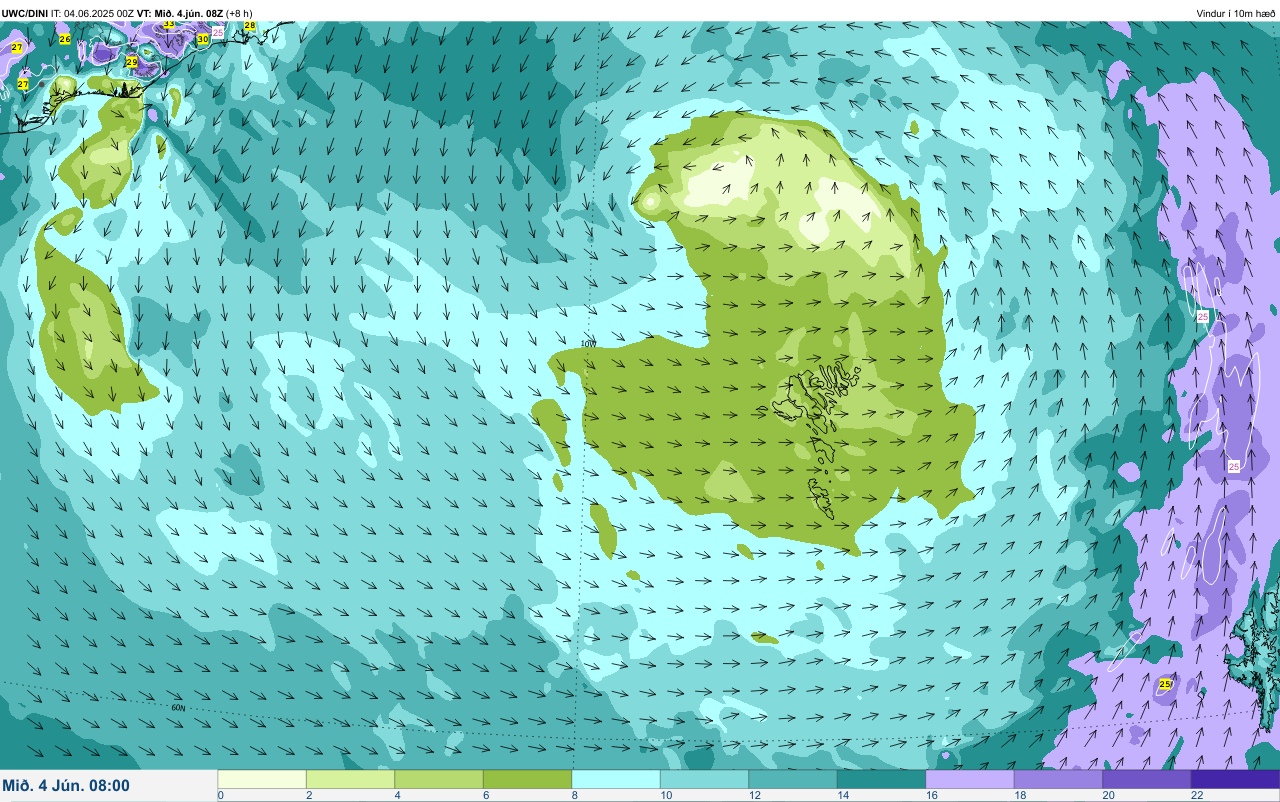Image resolution: width=1280 pixels, height=802 pixels.
Task: Click legend scale value '16'
Action: [932, 795]
